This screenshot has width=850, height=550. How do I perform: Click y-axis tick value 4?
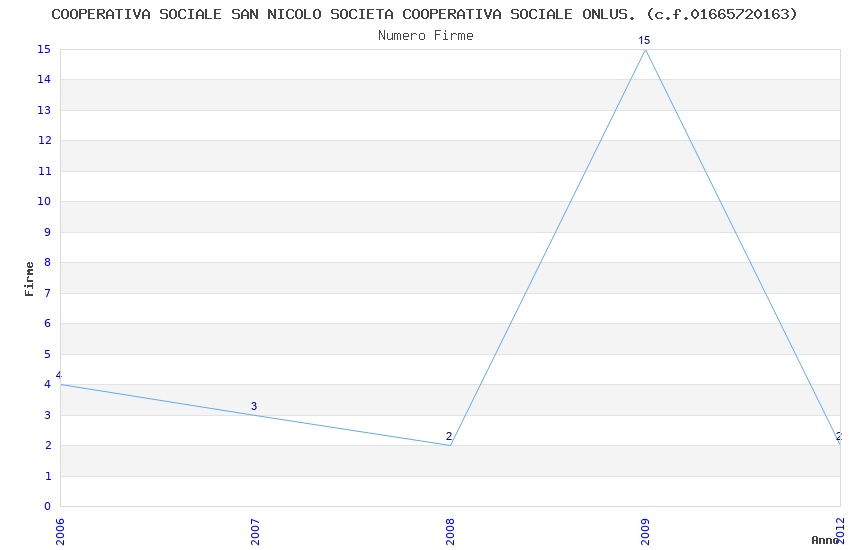48,384
